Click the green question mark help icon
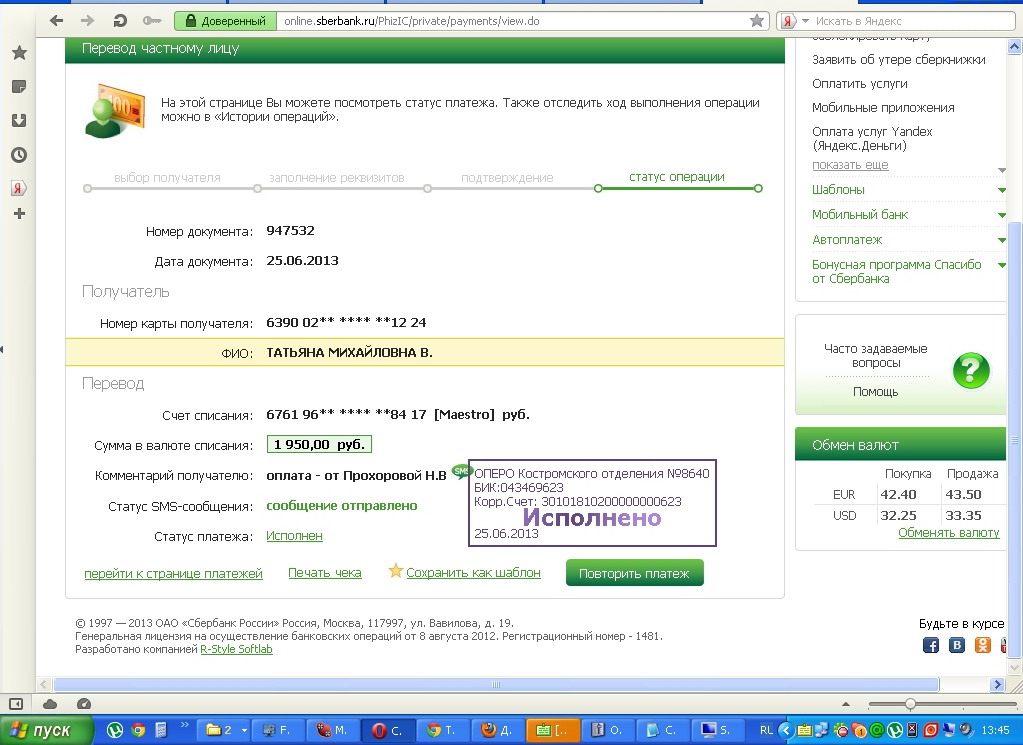 (971, 371)
